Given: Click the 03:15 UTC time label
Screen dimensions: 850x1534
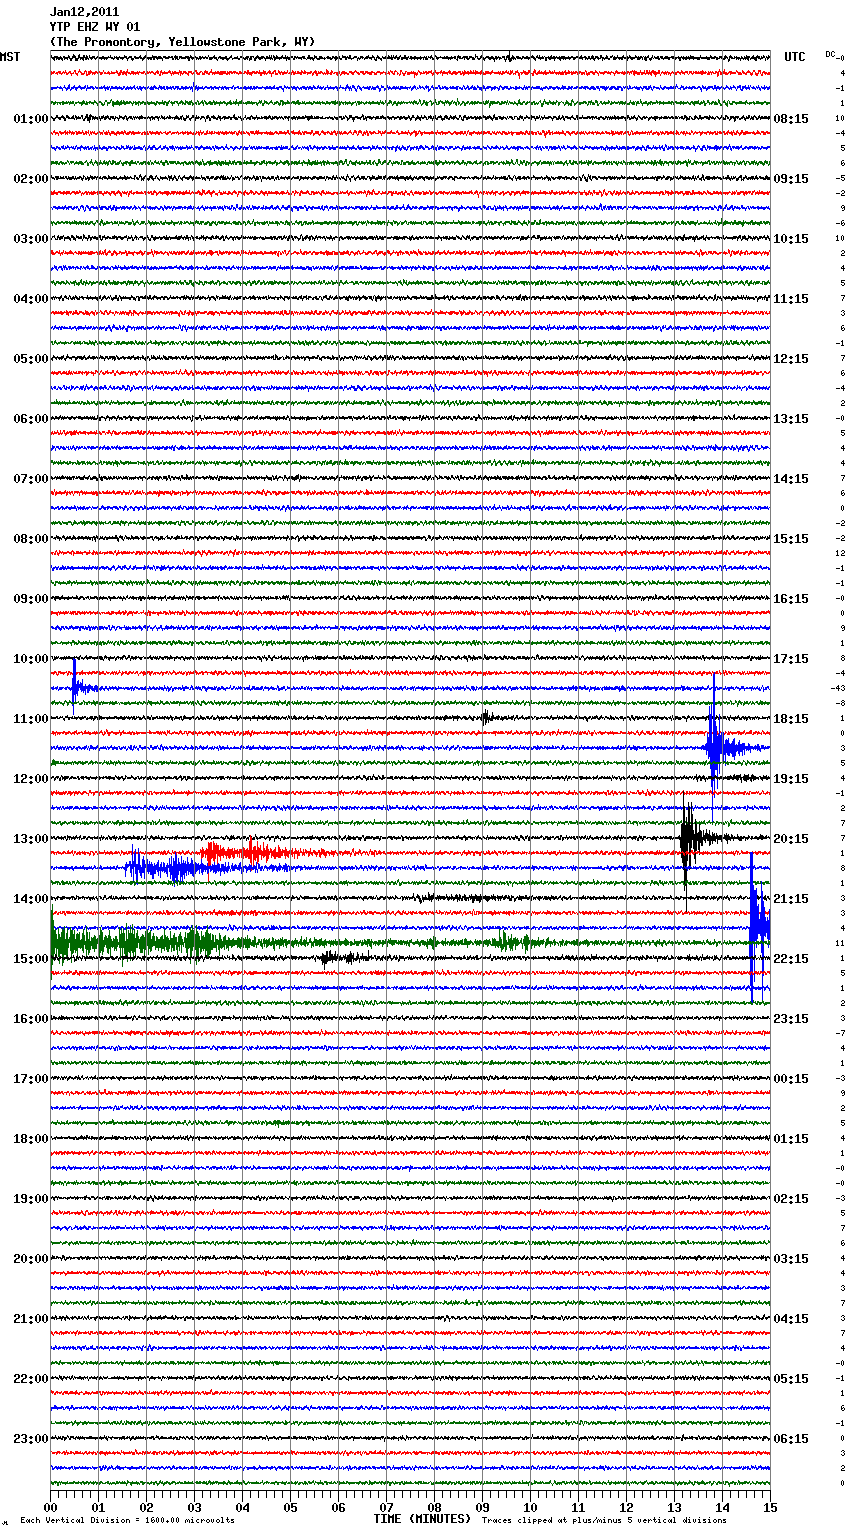Looking at the screenshot, I should pyautogui.click(x=791, y=1259).
